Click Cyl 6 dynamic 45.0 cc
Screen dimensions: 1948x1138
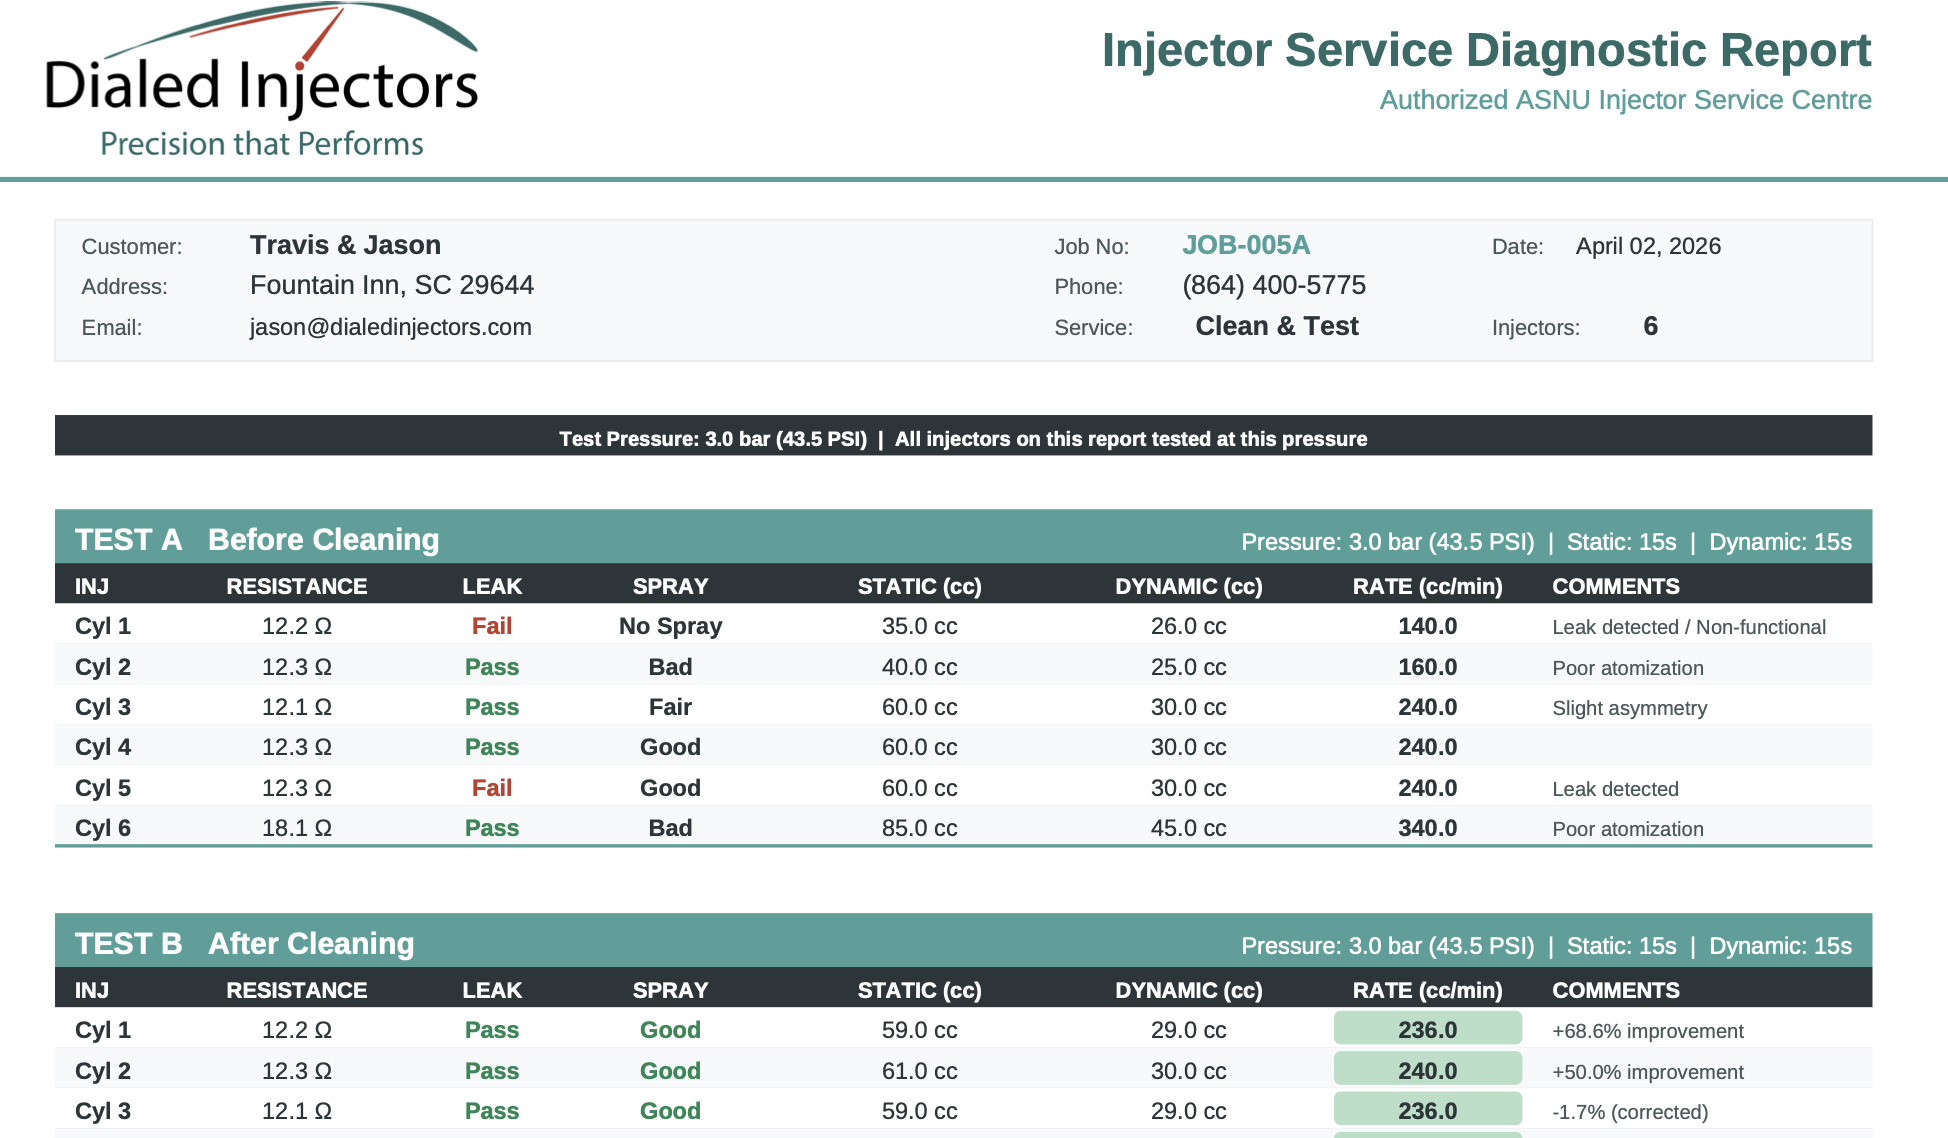1189,828
